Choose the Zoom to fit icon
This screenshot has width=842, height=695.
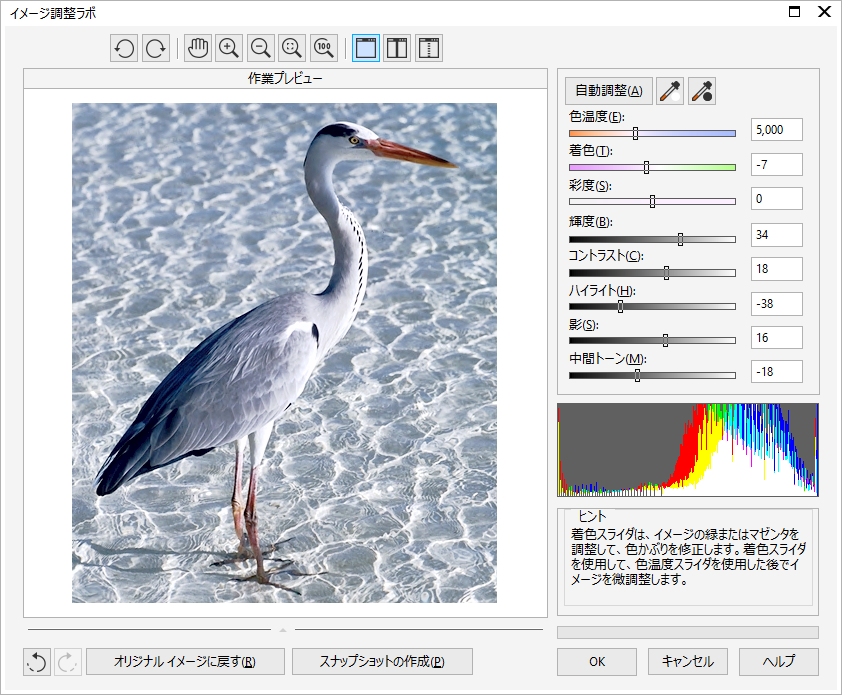pos(292,48)
